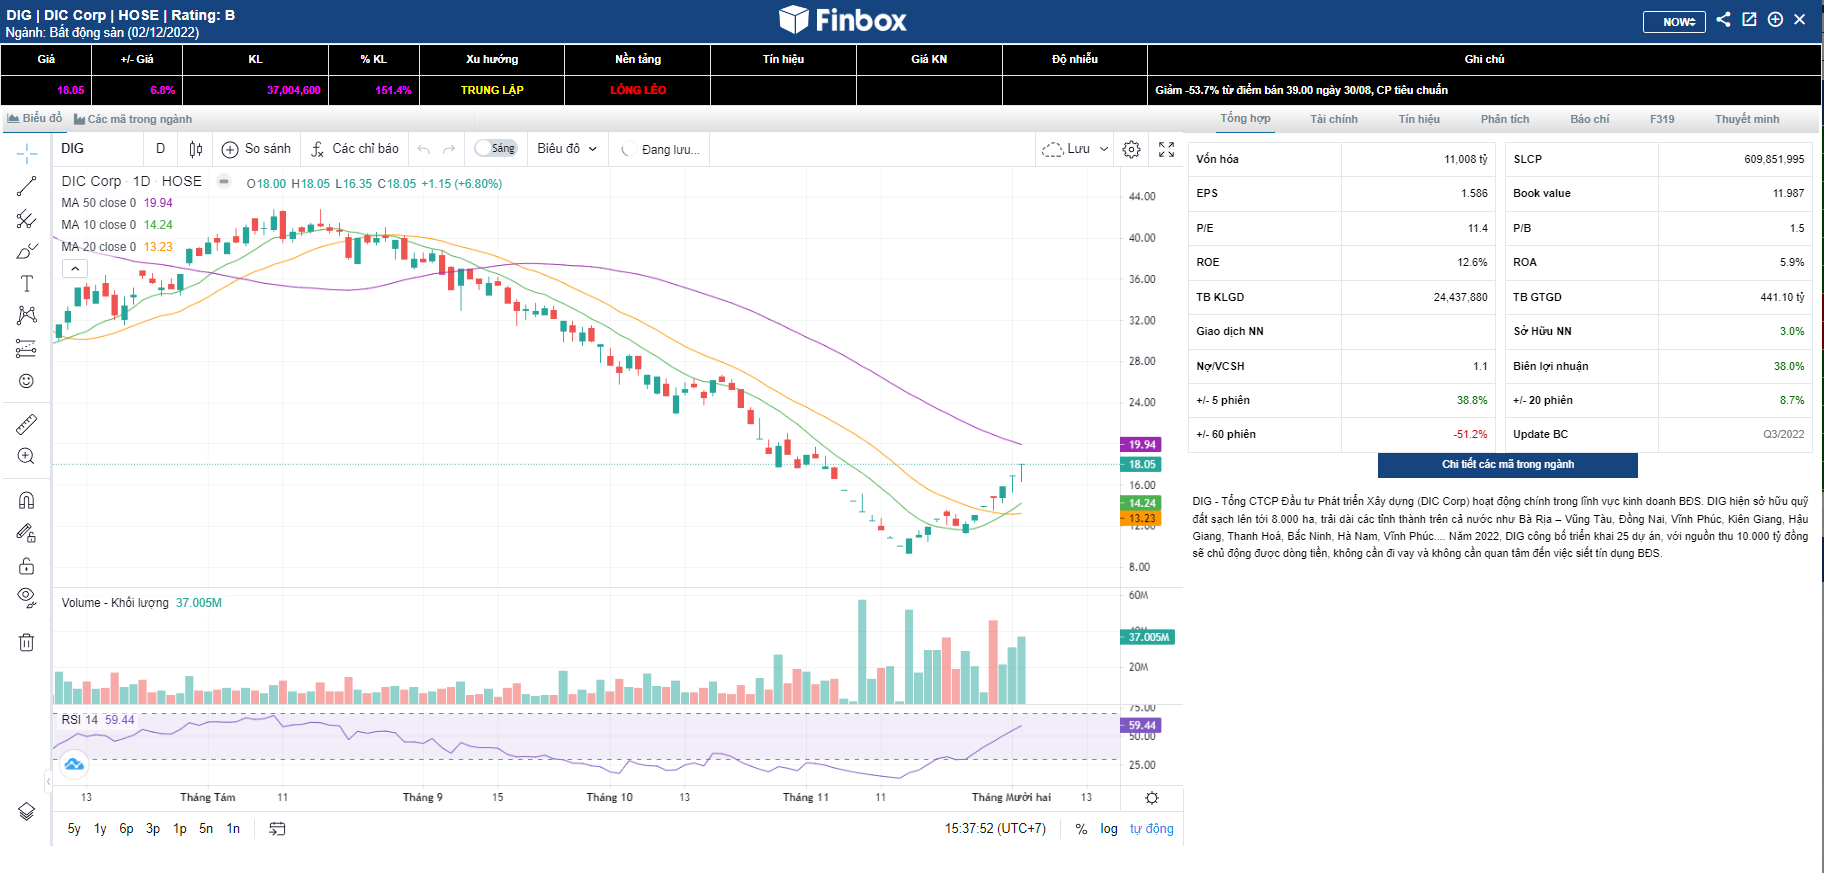Open the NOW dropdown selector
1824x873 pixels.
tap(1674, 21)
